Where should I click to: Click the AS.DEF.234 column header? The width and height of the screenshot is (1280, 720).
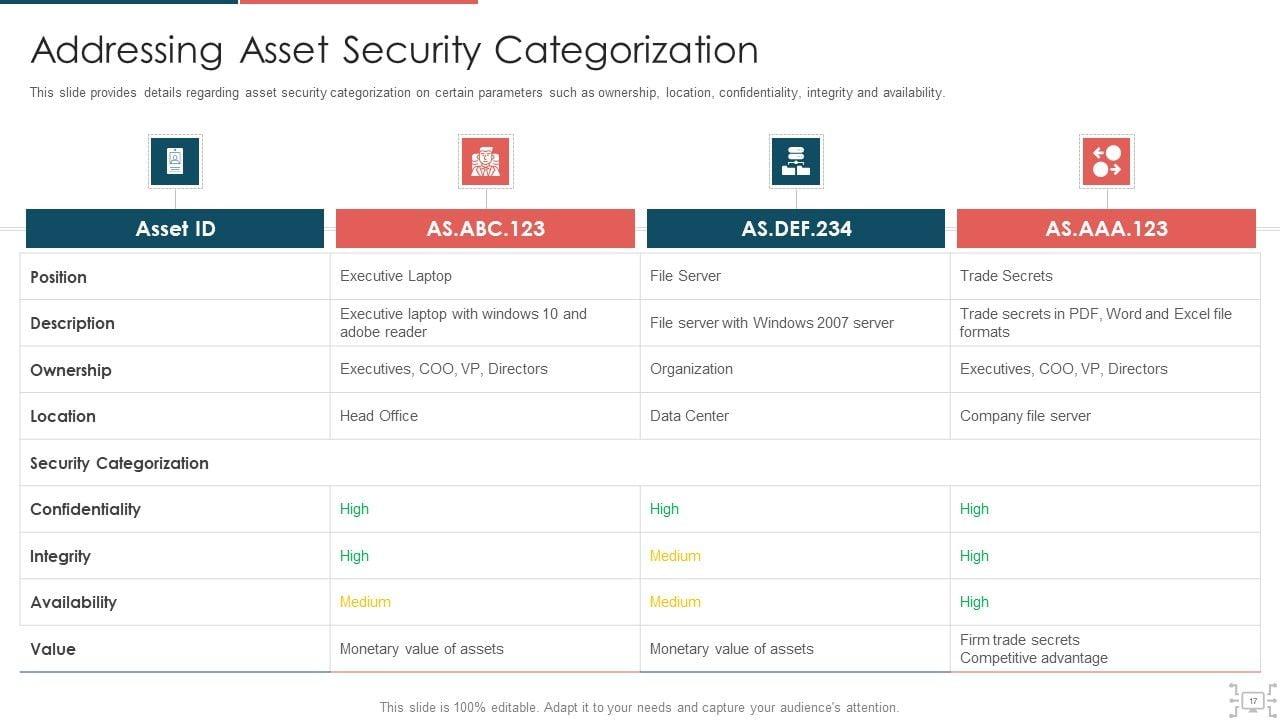pyautogui.click(x=796, y=229)
